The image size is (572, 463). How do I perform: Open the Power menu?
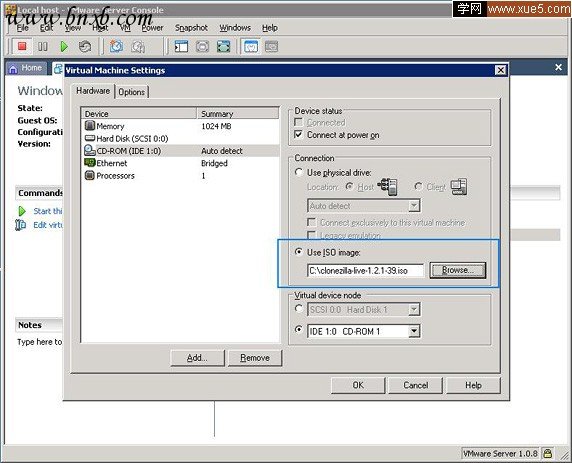[152, 28]
